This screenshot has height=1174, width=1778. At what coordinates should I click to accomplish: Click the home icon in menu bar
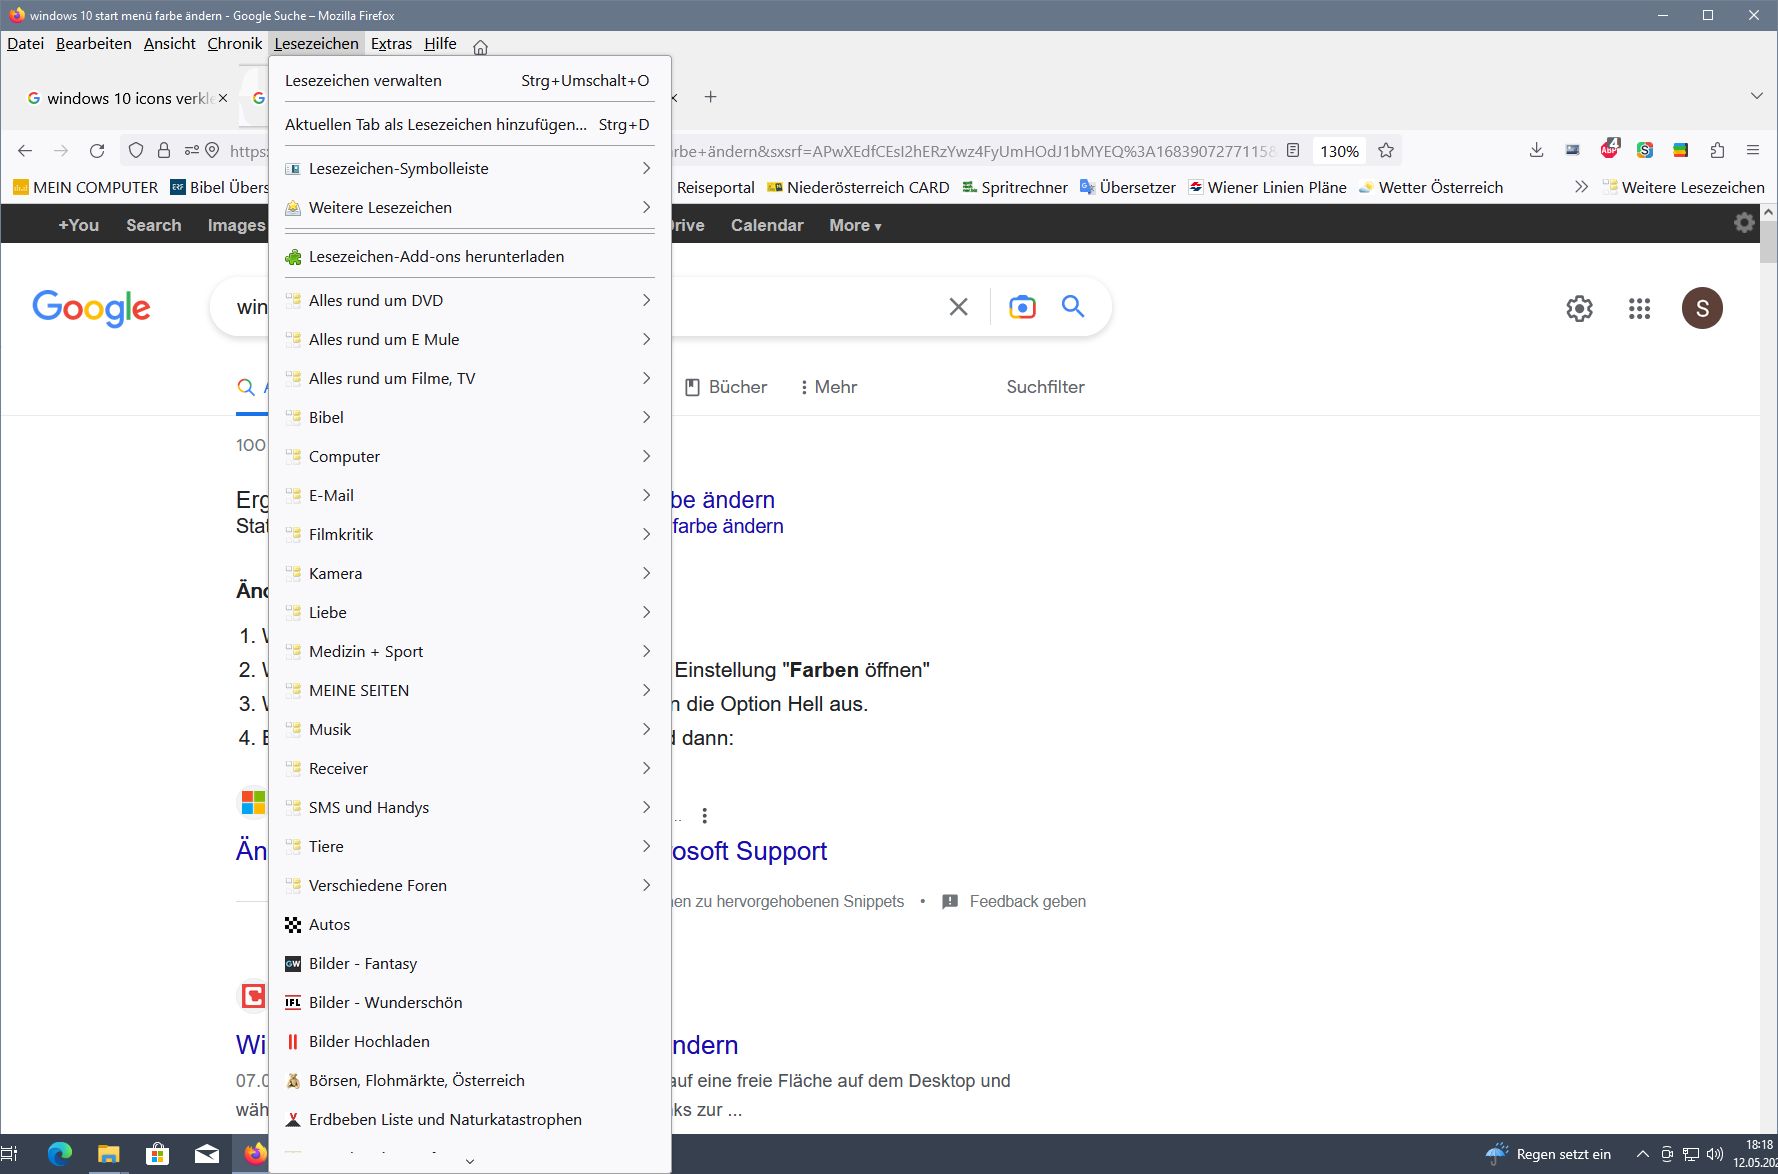480,47
